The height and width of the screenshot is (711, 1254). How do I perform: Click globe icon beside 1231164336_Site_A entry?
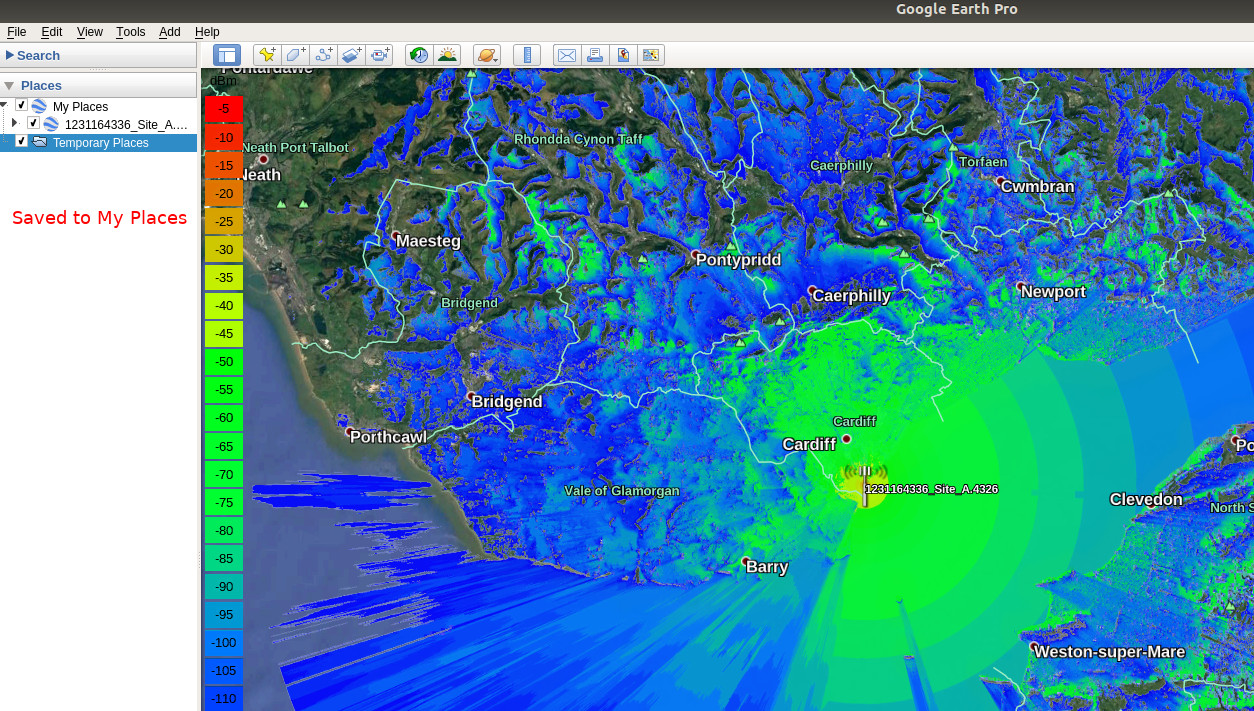51,124
